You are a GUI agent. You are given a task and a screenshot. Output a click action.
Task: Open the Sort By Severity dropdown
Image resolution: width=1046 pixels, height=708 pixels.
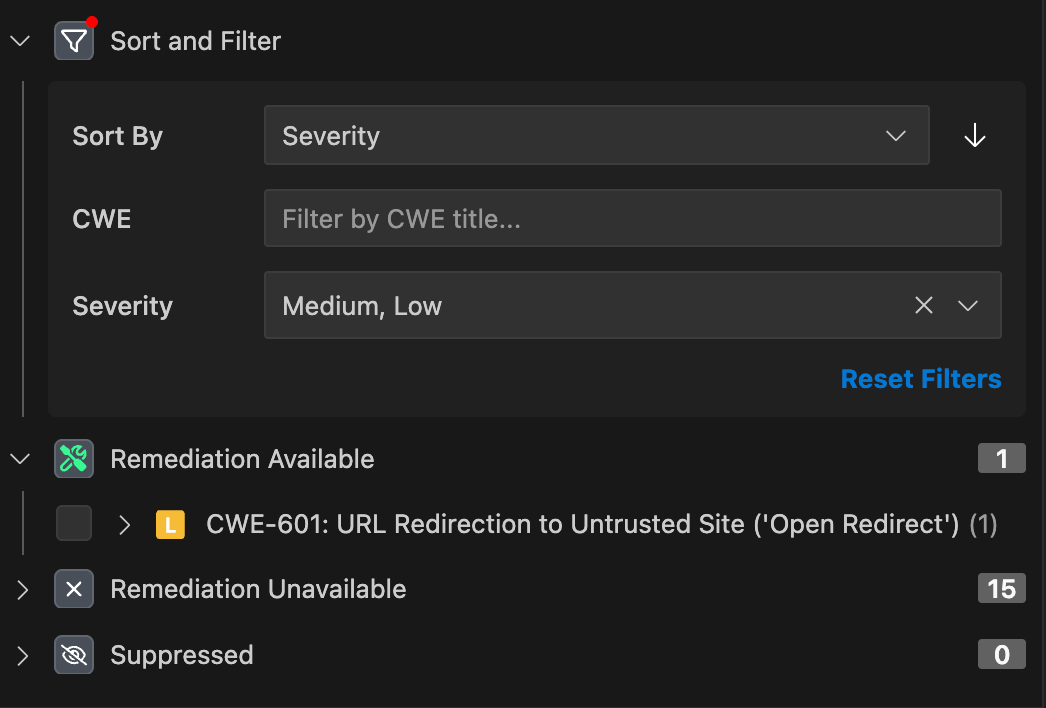596,136
